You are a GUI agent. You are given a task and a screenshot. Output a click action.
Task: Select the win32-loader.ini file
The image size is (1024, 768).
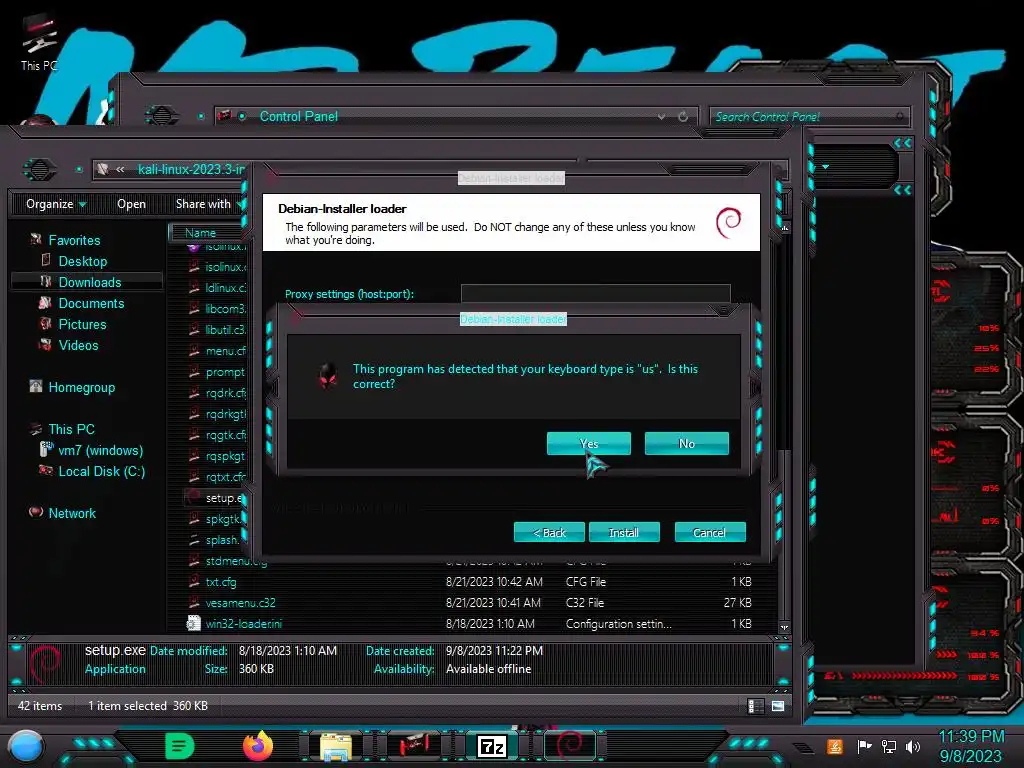click(244, 624)
